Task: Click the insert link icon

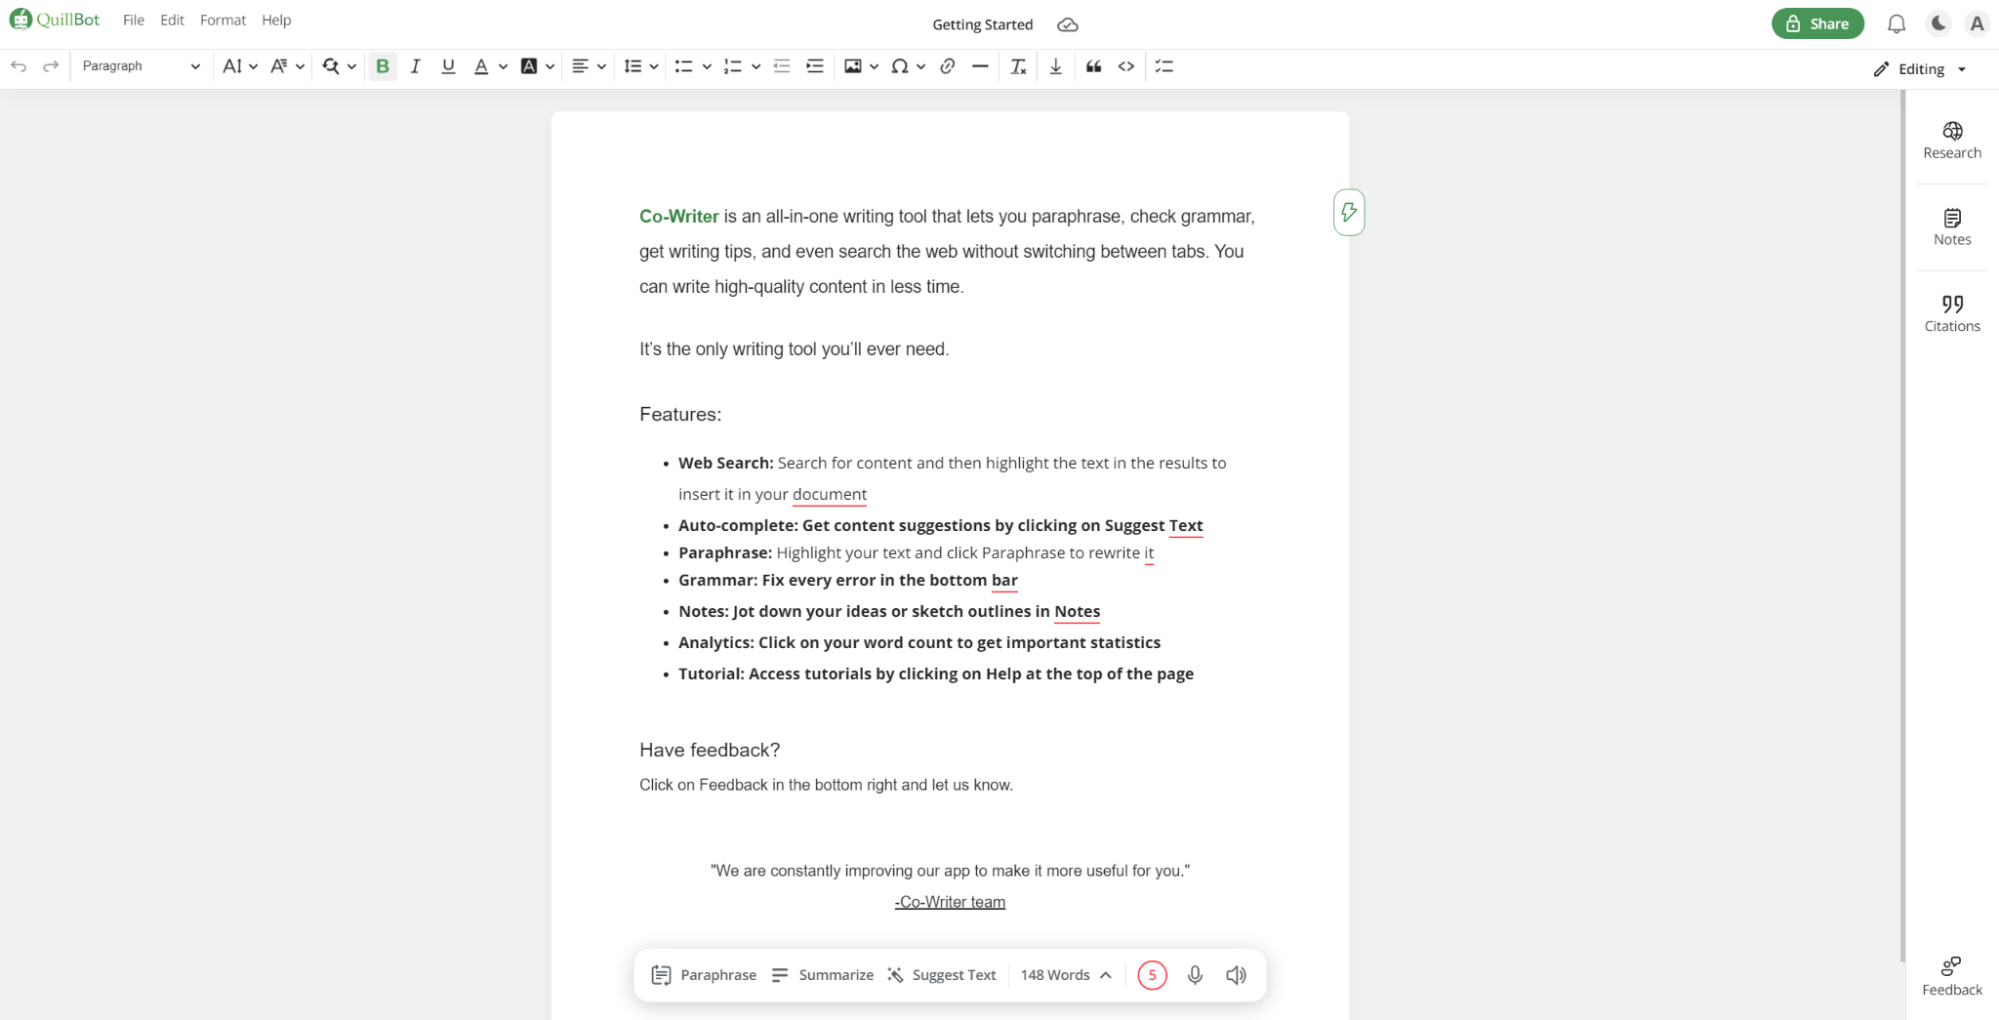Action: pyautogui.click(x=948, y=66)
